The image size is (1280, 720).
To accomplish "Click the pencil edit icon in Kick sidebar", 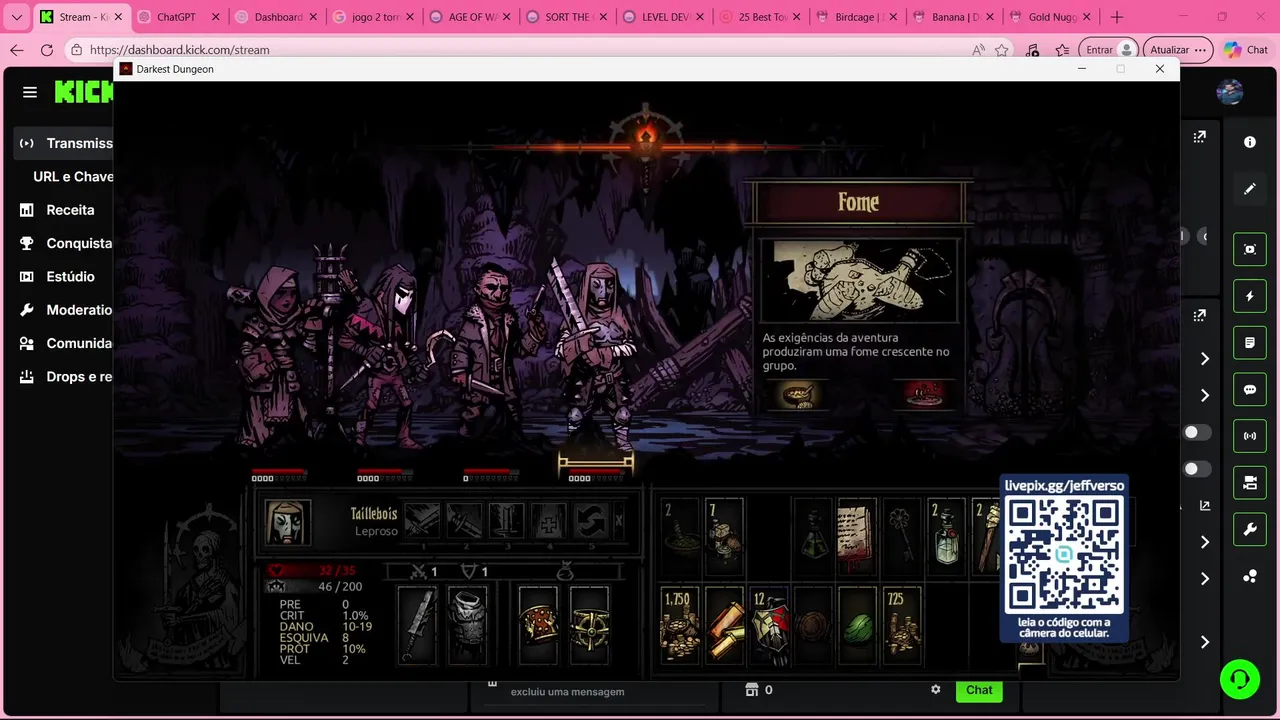I will pyautogui.click(x=1249, y=189).
